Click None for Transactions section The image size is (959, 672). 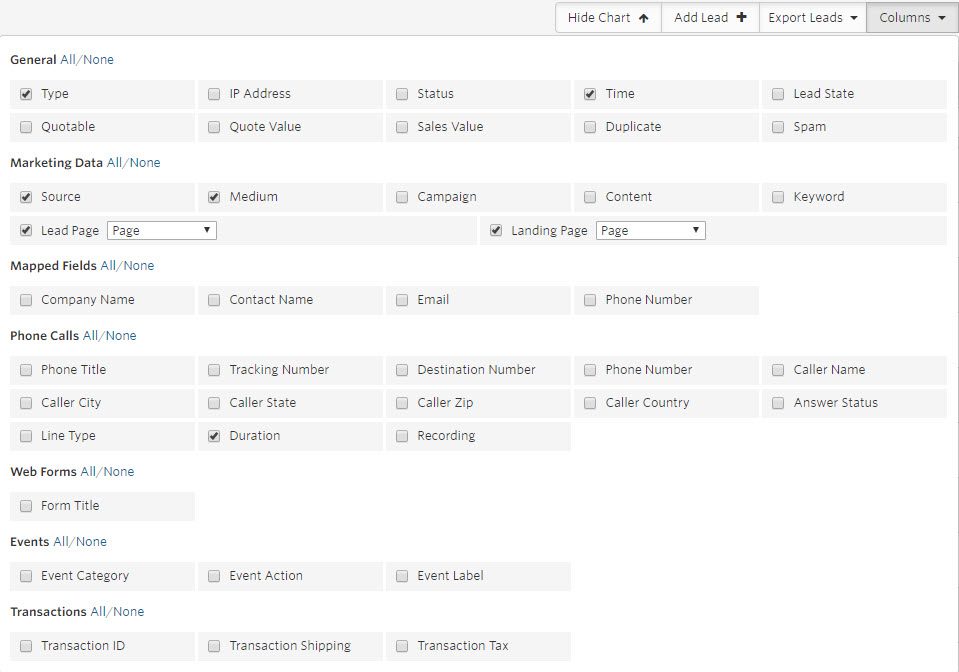(129, 611)
